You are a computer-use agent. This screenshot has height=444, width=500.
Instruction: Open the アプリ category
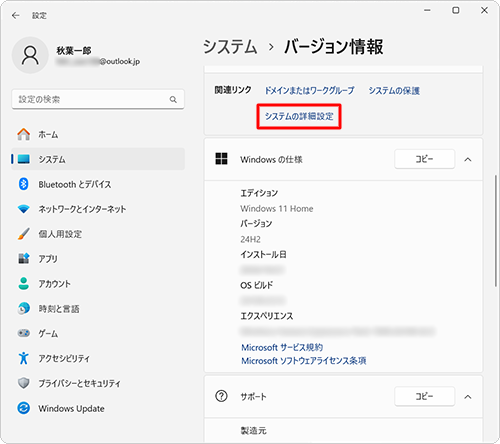pos(98,258)
